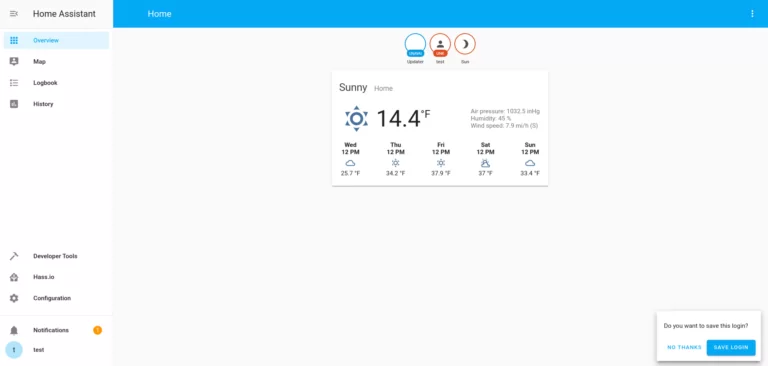This screenshot has width=768, height=366.
Task: Click the Sunny weather card title
Action: [353, 88]
